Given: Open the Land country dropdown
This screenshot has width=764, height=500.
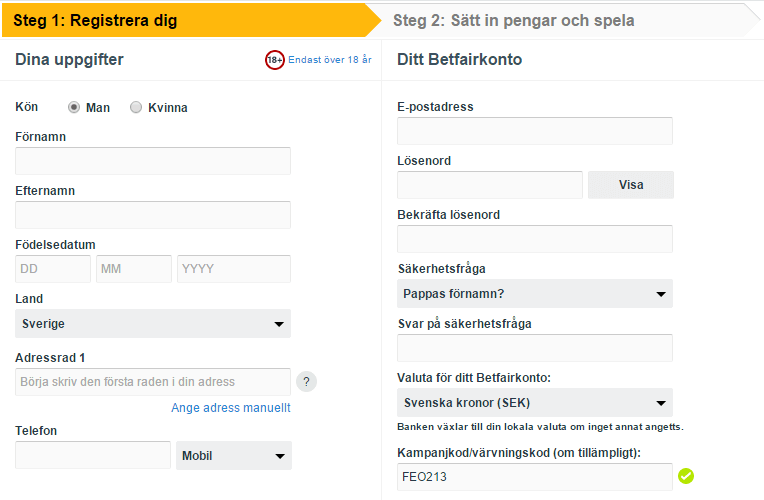Looking at the screenshot, I should [x=153, y=324].
